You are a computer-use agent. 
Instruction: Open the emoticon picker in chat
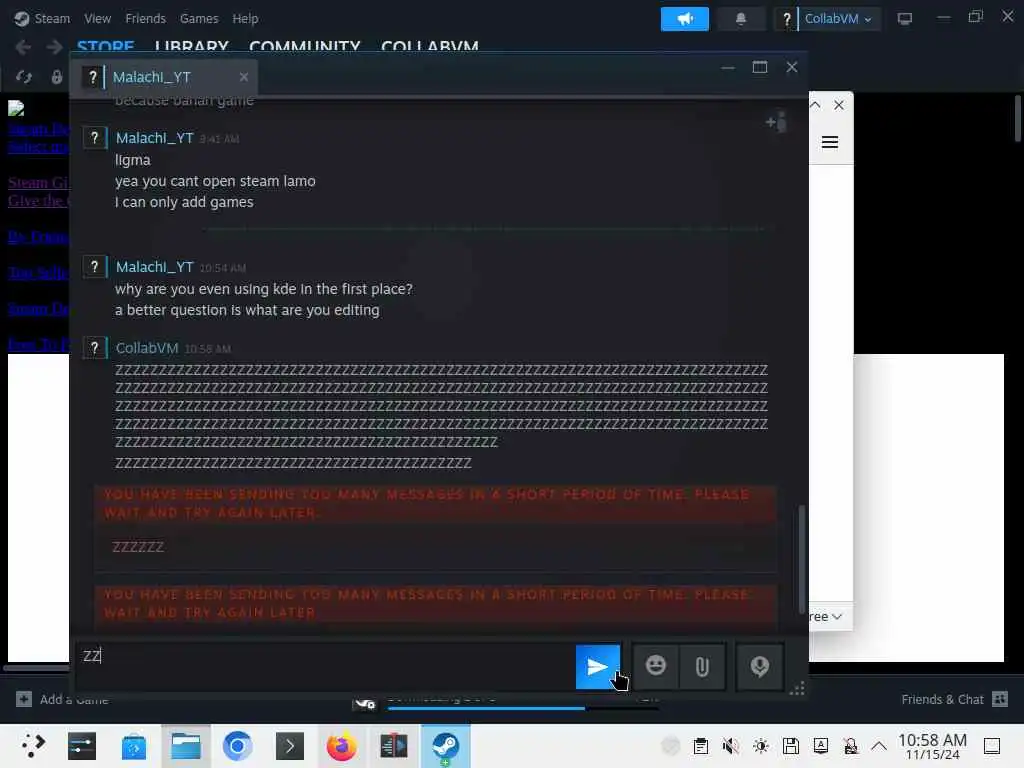pos(656,666)
